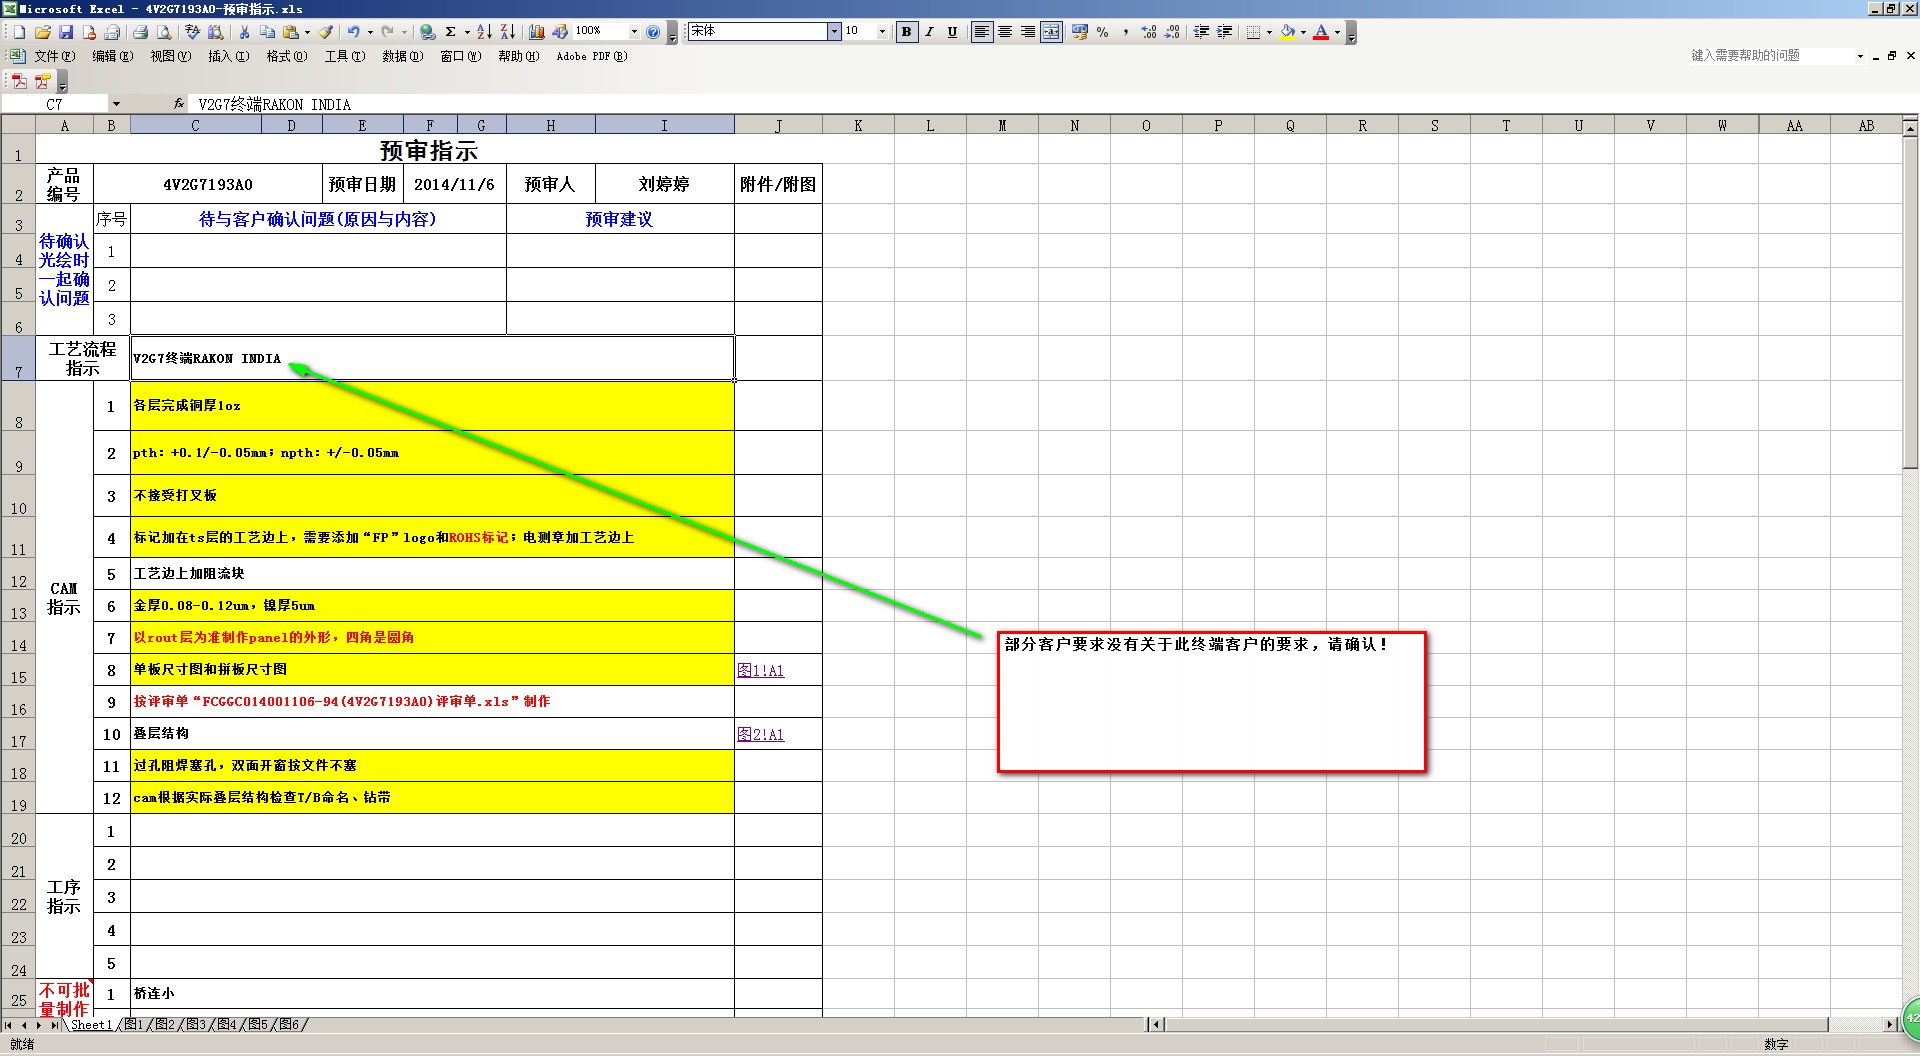Open the borders dropdown arrow
The height and width of the screenshot is (1056, 1920).
pyautogui.click(x=1269, y=32)
